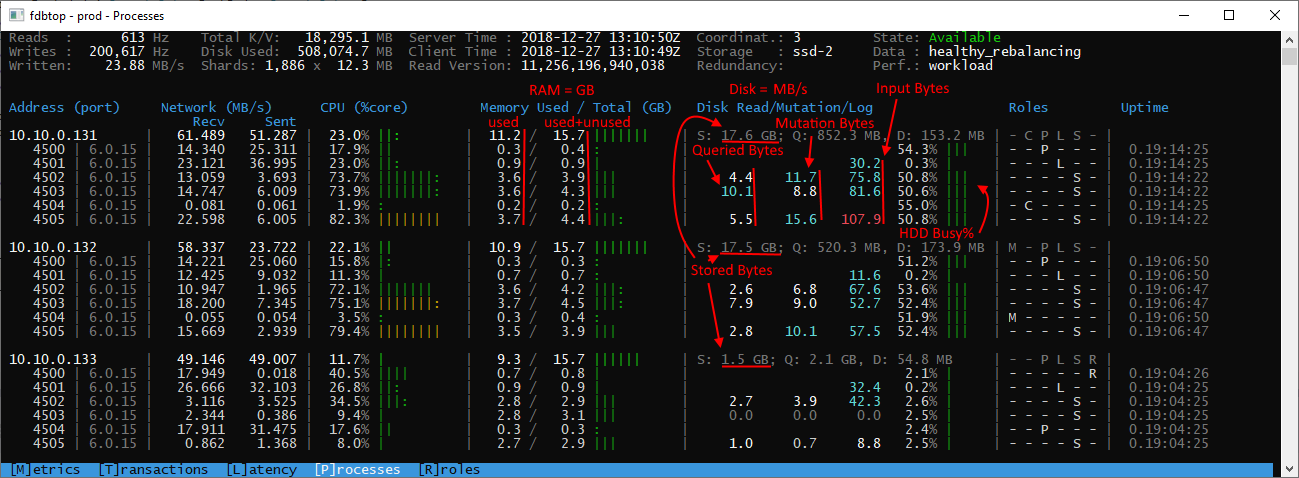Click the 'Uptime' column header

[x=1144, y=107]
